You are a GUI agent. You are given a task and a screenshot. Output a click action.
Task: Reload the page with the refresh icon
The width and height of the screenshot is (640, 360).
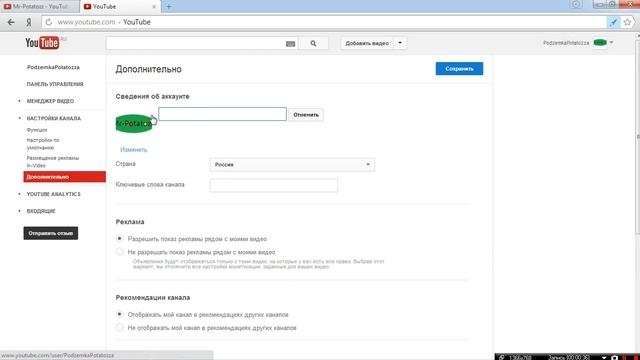click(x=49, y=22)
